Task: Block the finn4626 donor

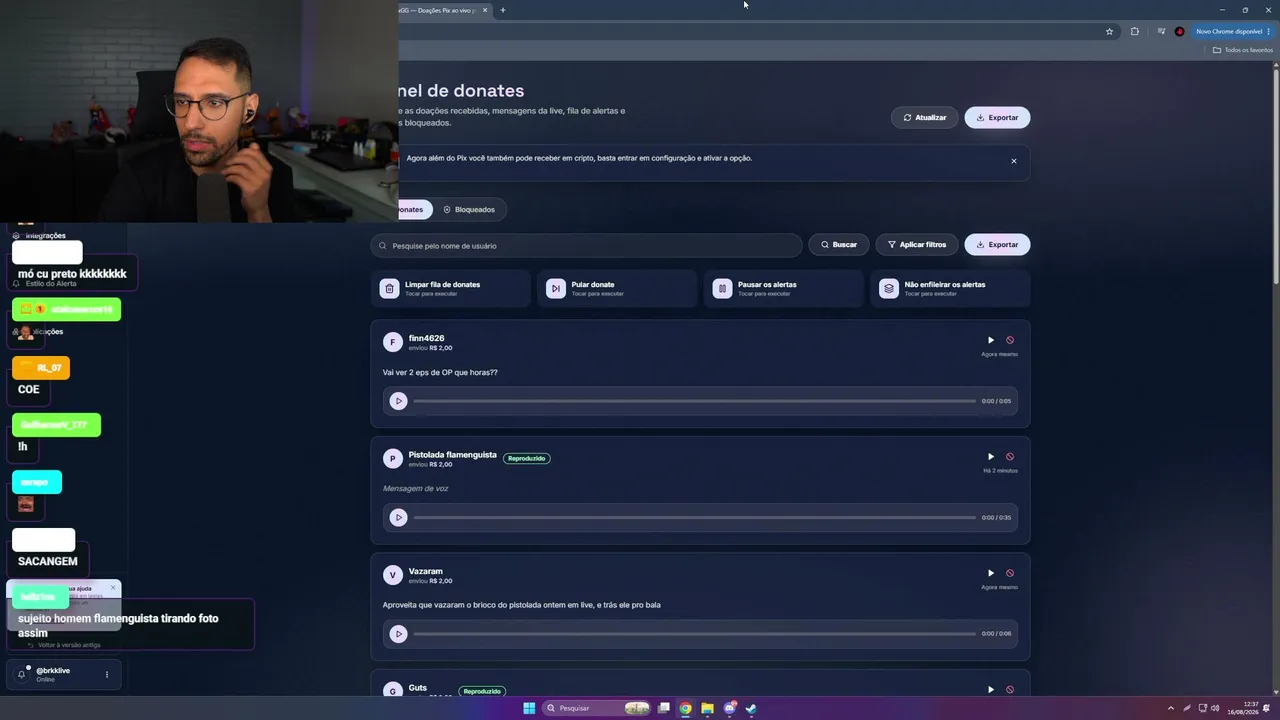Action: coord(1010,340)
